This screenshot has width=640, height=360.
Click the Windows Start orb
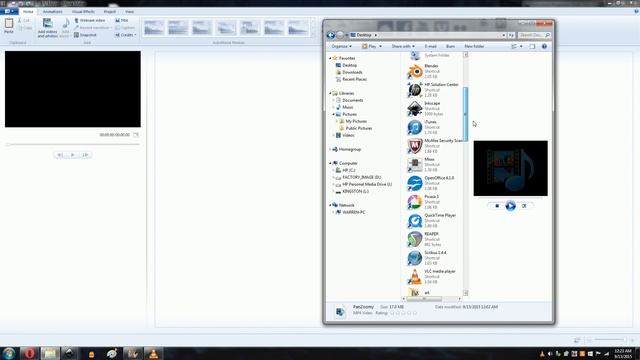point(9,353)
